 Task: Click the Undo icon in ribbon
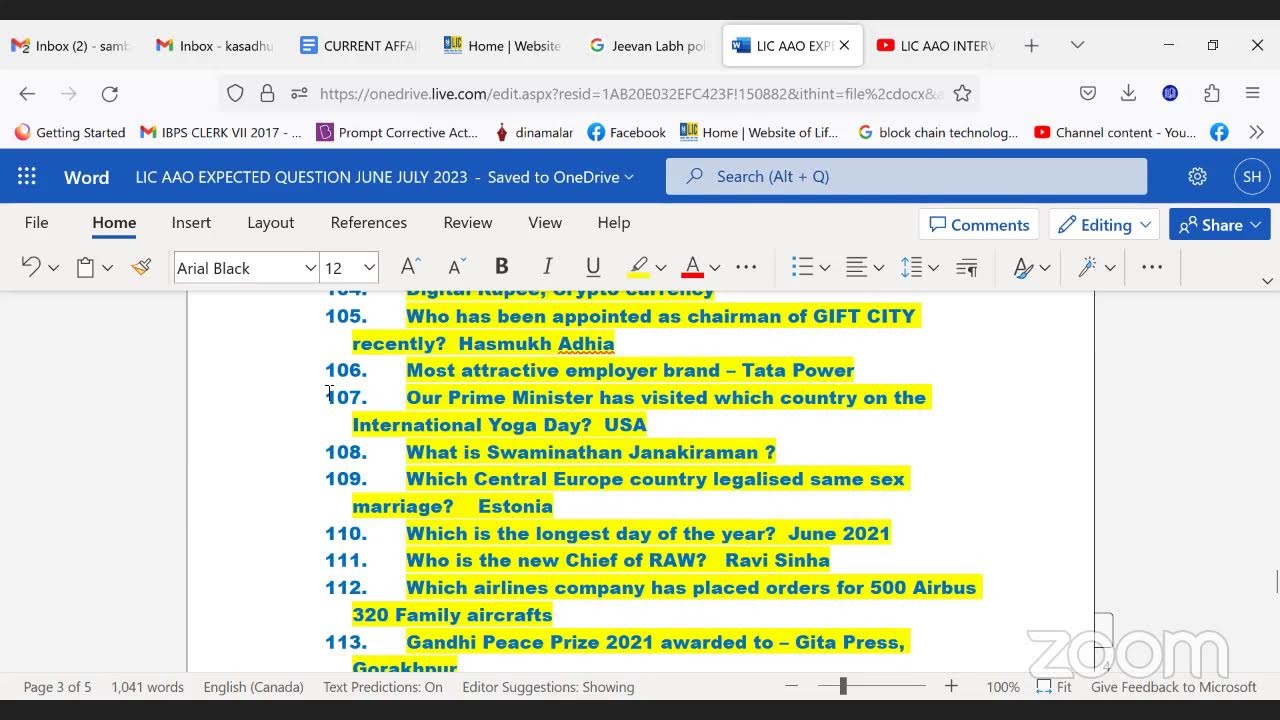click(31, 267)
